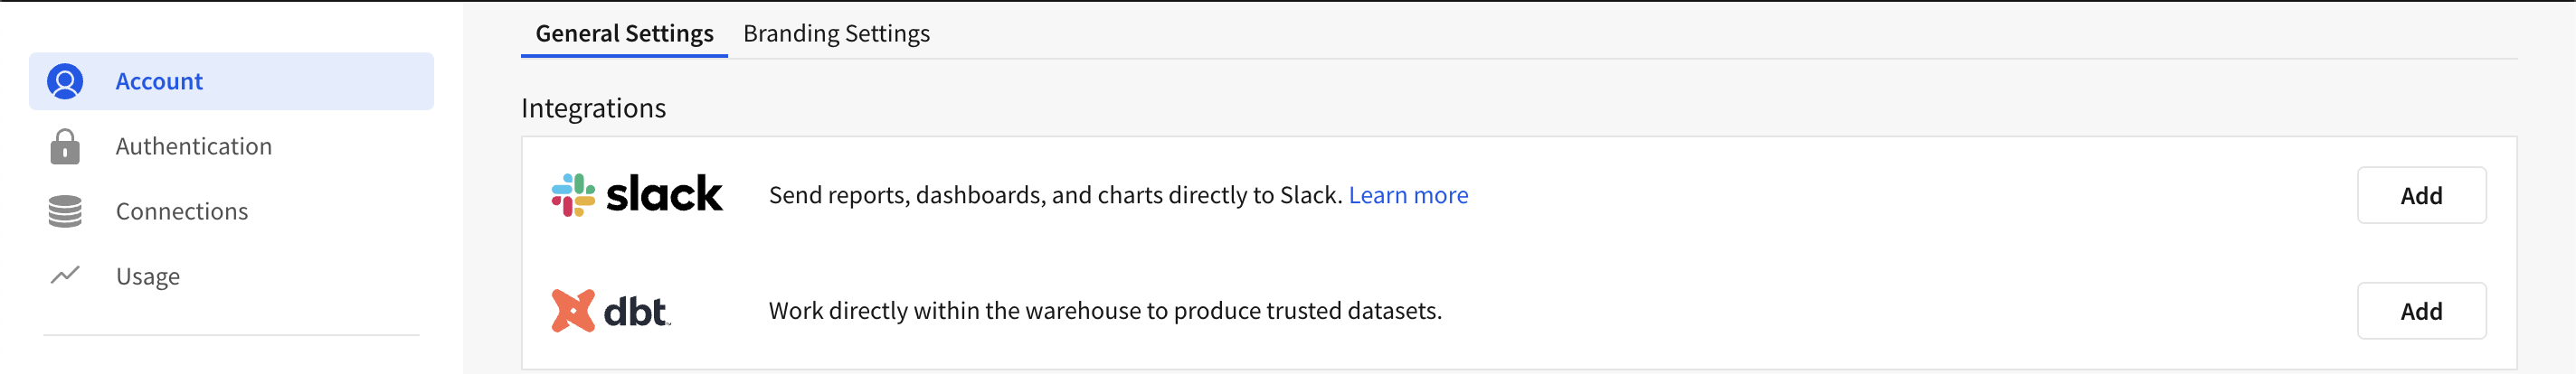Switch to the General Settings tab
This screenshot has width=2576, height=374.
(624, 33)
